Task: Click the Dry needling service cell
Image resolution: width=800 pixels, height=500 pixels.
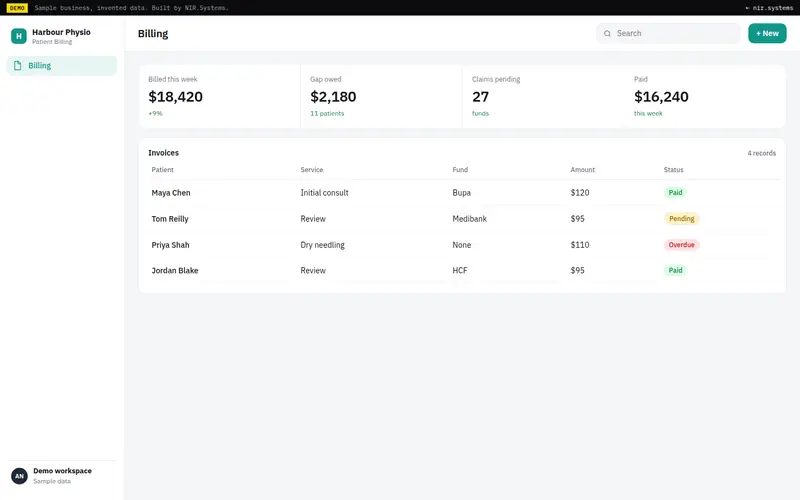Action: (x=322, y=245)
